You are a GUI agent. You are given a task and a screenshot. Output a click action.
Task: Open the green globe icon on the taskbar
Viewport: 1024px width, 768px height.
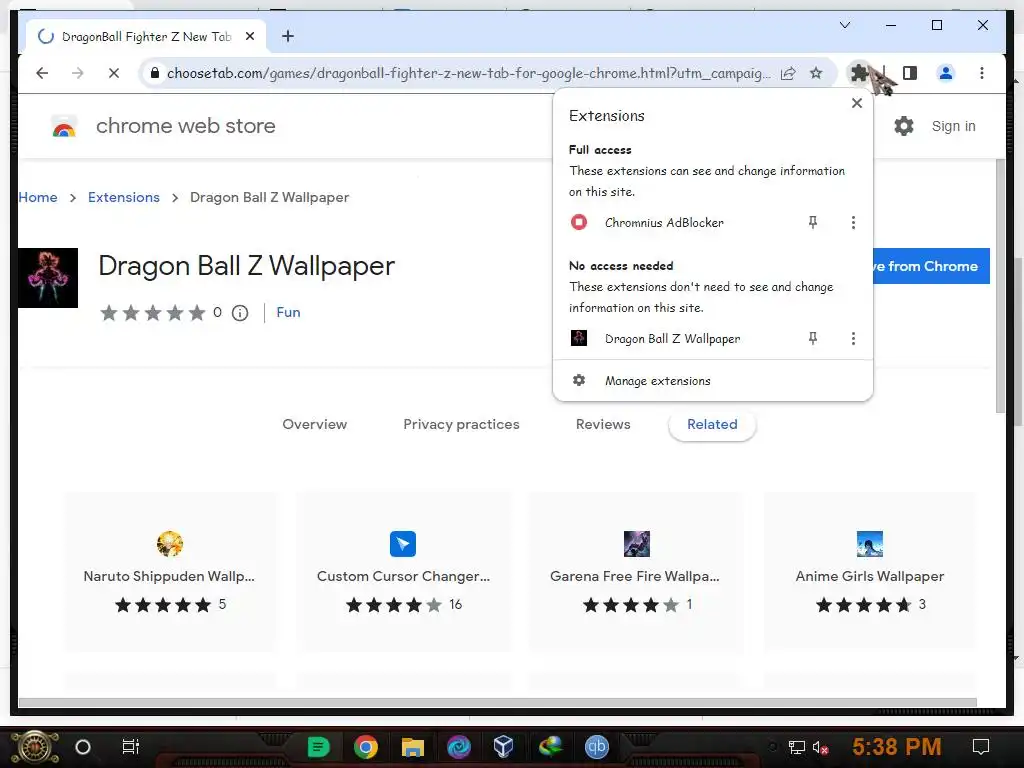[551, 746]
